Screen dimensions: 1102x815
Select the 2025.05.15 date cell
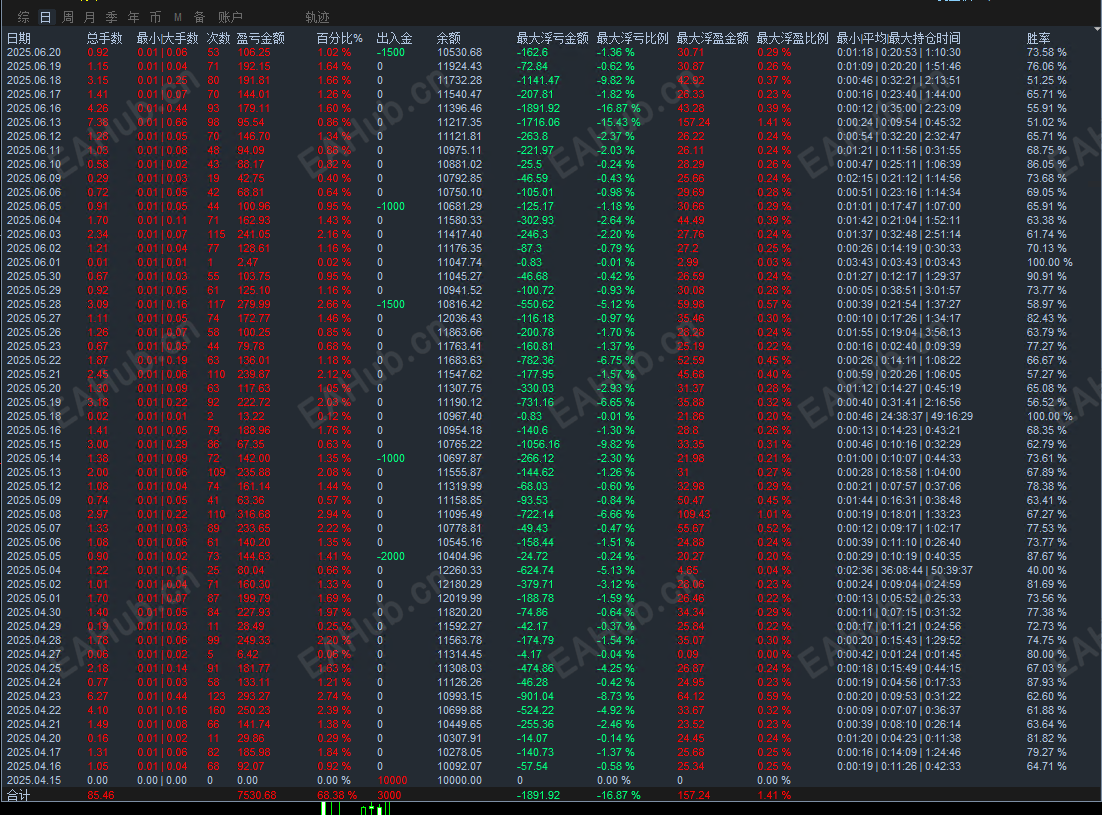[34, 445]
